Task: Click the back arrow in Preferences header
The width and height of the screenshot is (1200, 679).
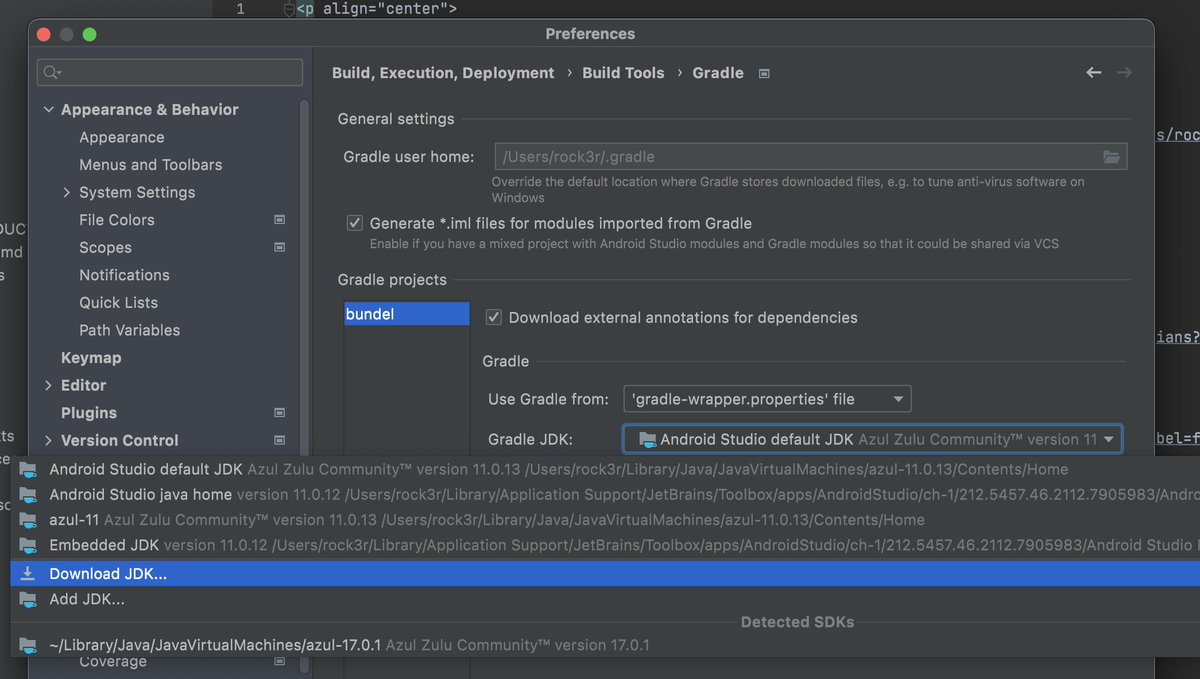Action: click(1094, 72)
